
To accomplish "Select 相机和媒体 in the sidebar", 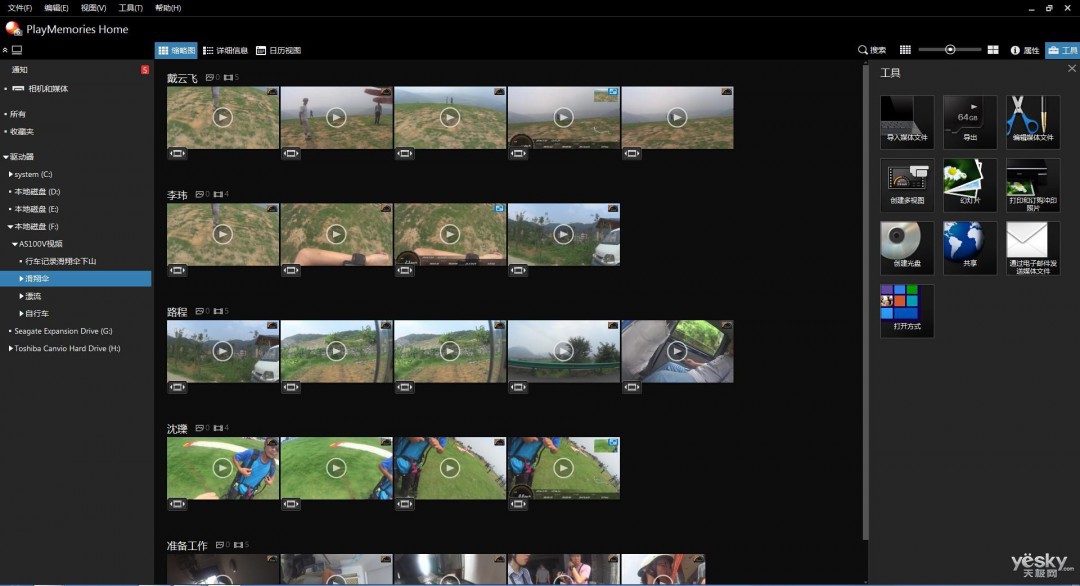I will (48, 89).
